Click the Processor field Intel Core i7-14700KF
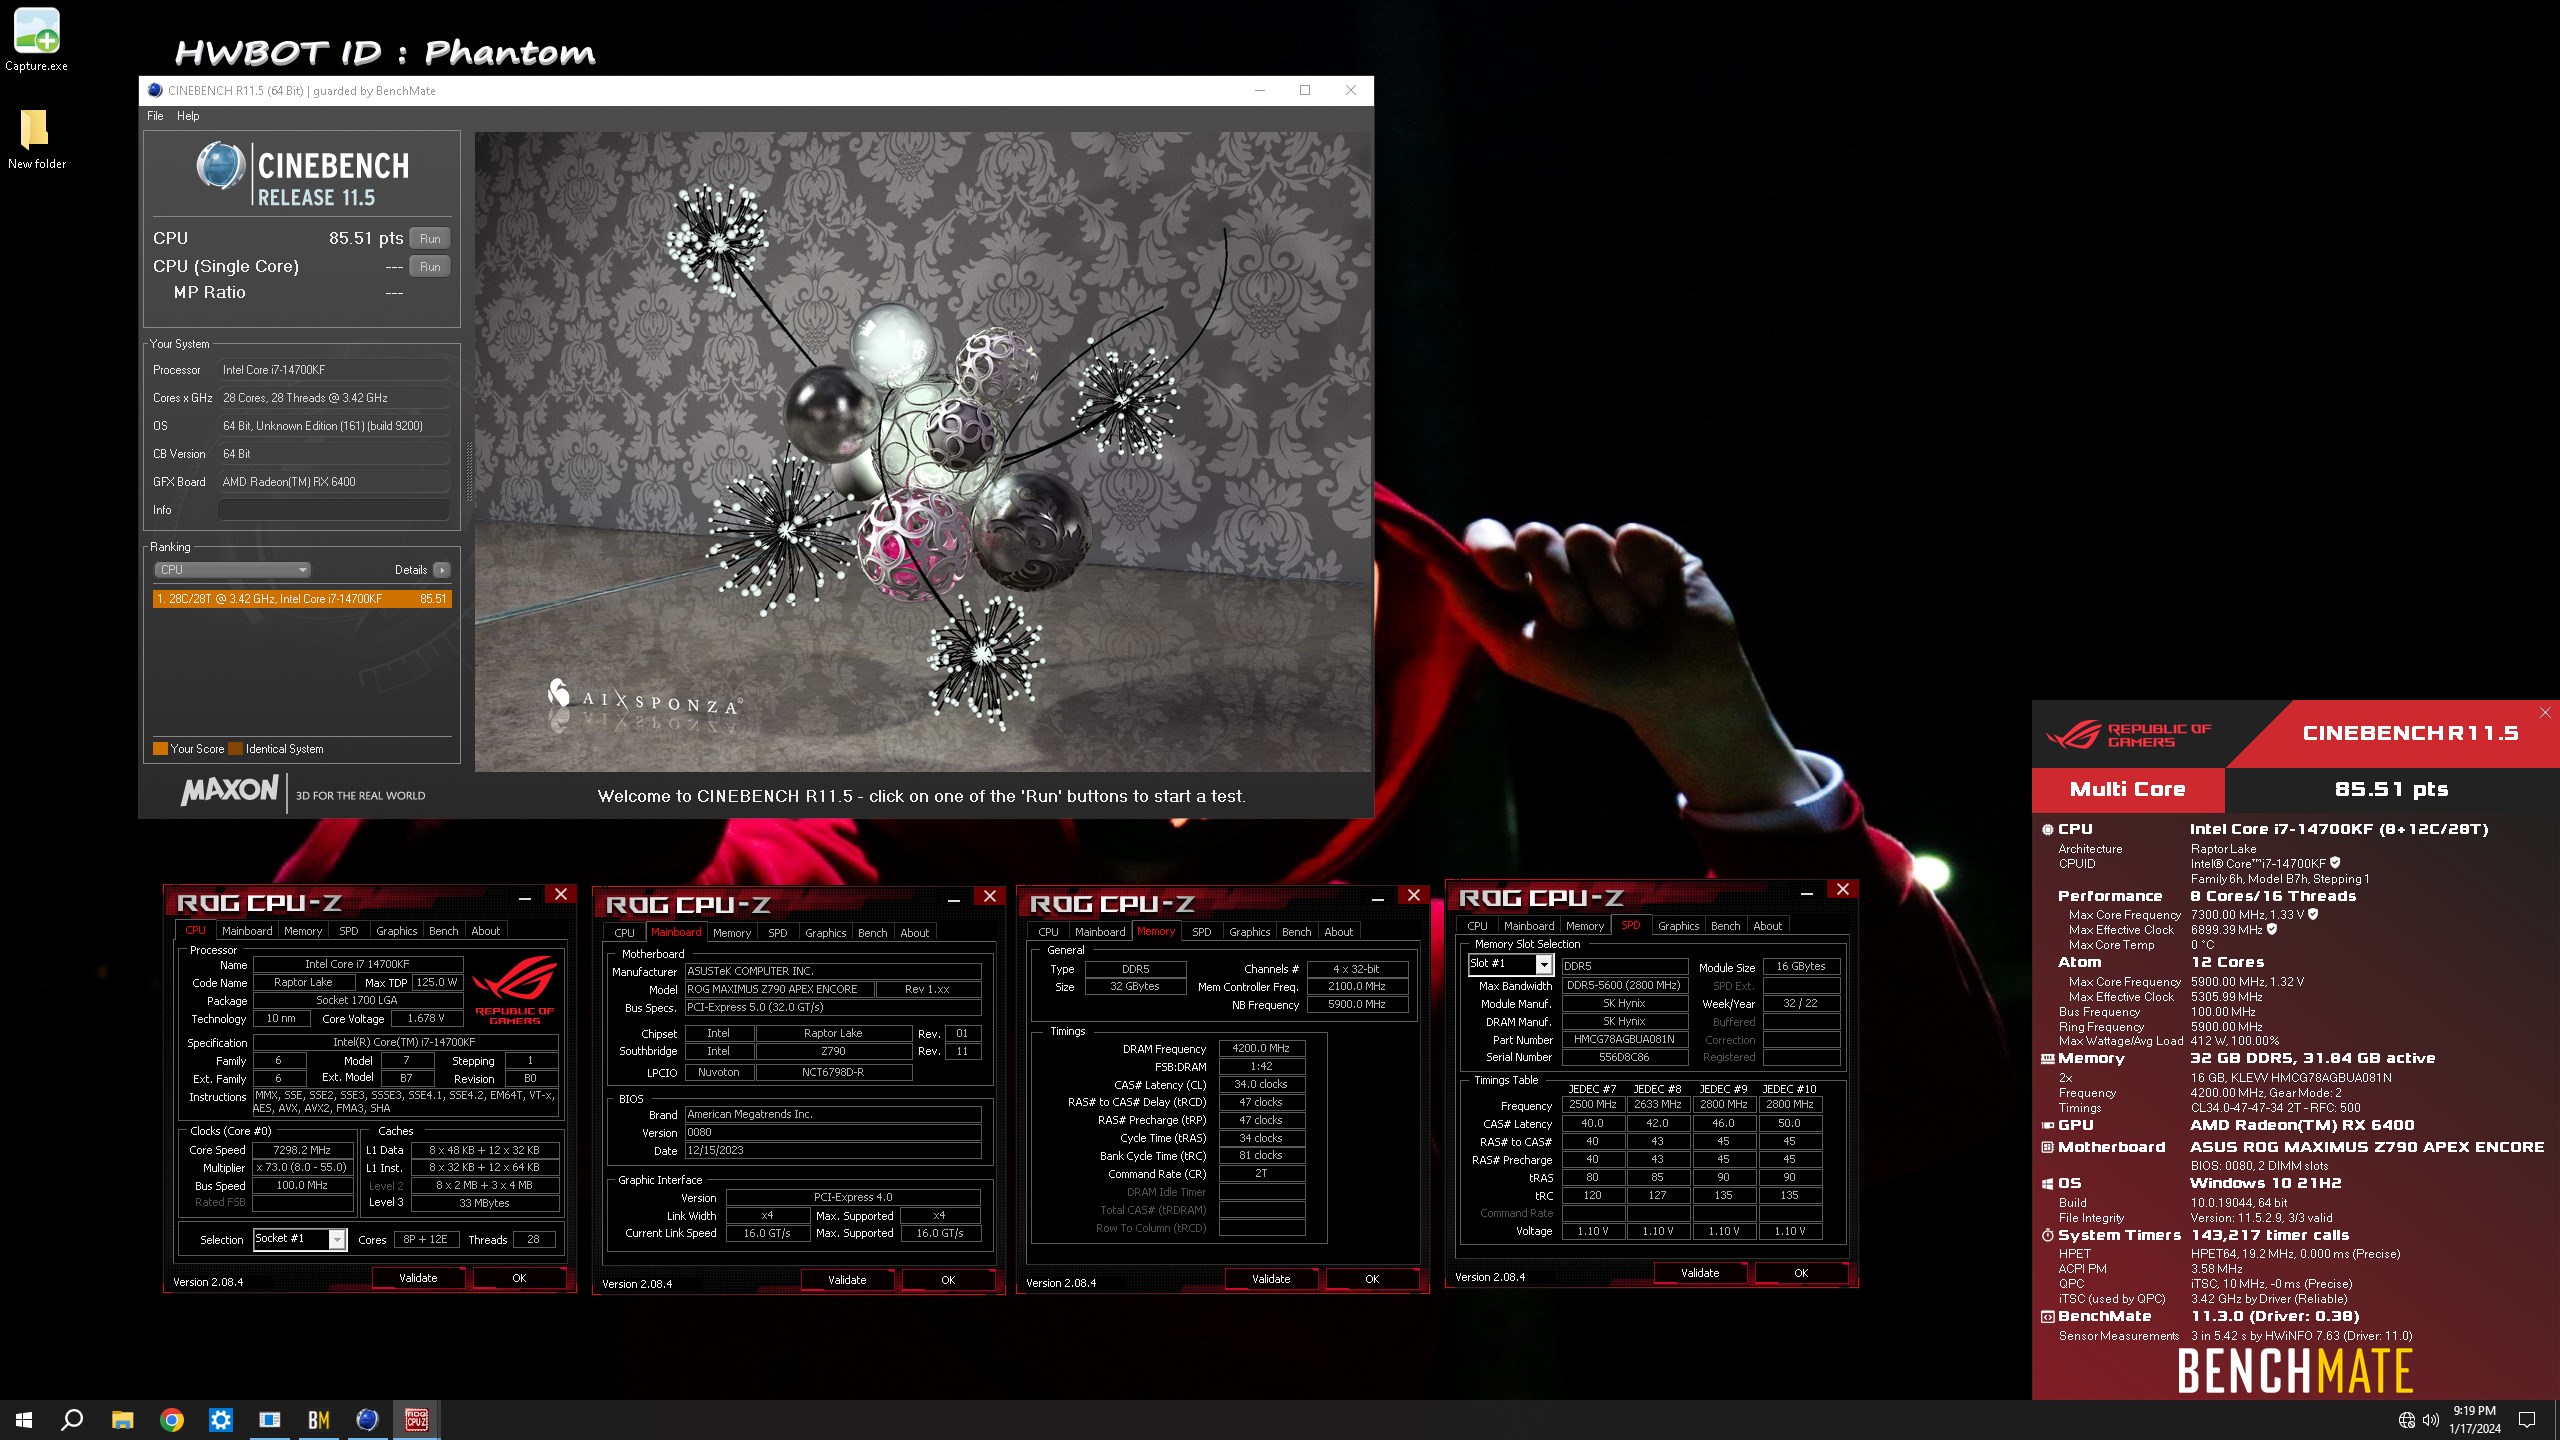The height and width of the screenshot is (1440, 2560). (x=333, y=370)
